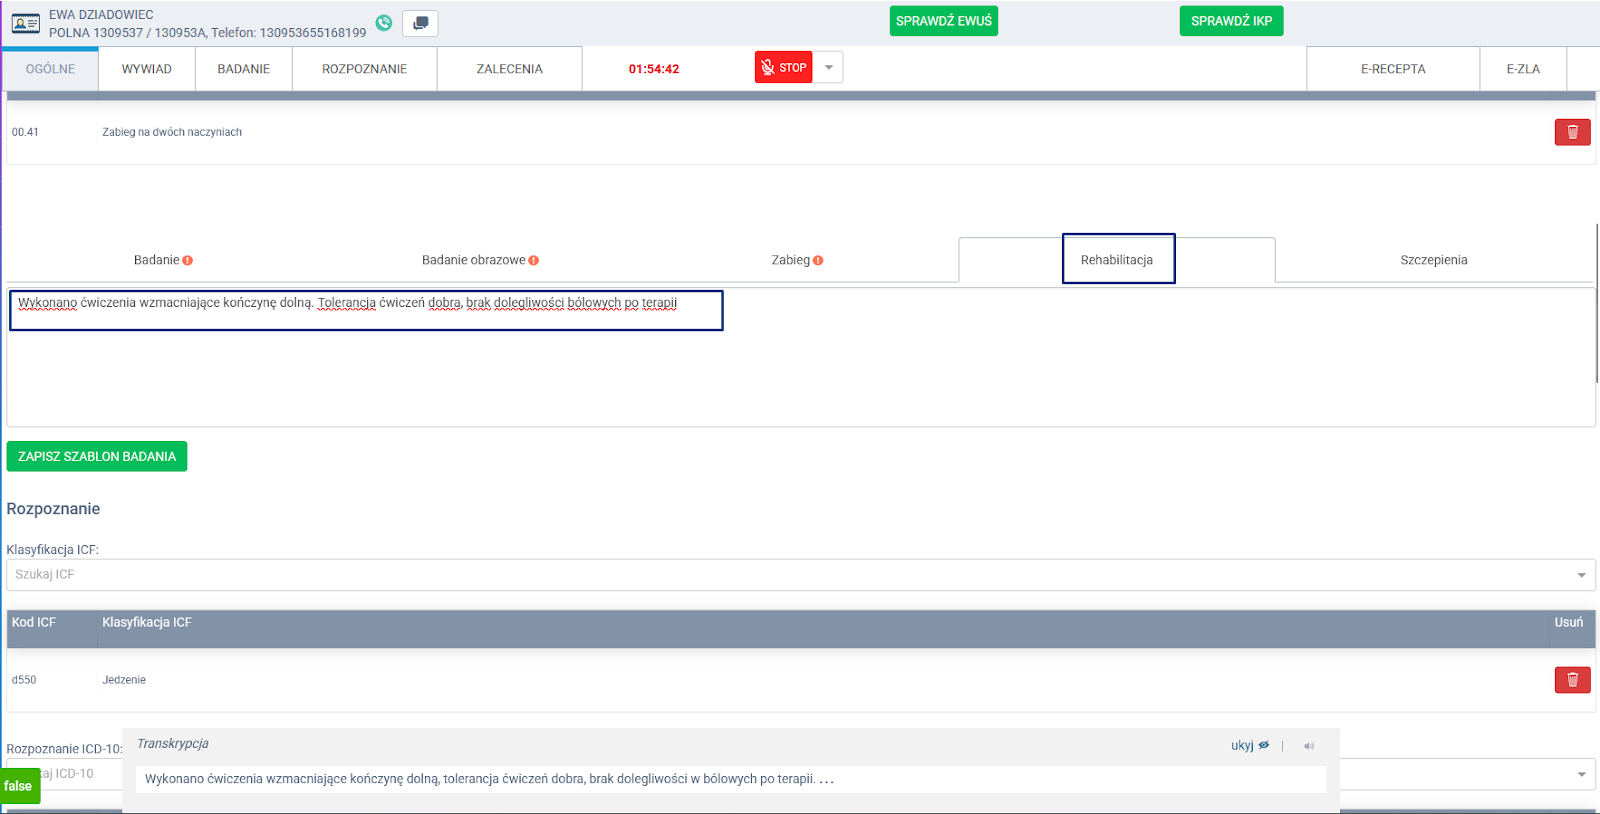The height and width of the screenshot is (814, 1600).
Task: Click into the rehabilitation notes text area
Action: click(800, 370)
